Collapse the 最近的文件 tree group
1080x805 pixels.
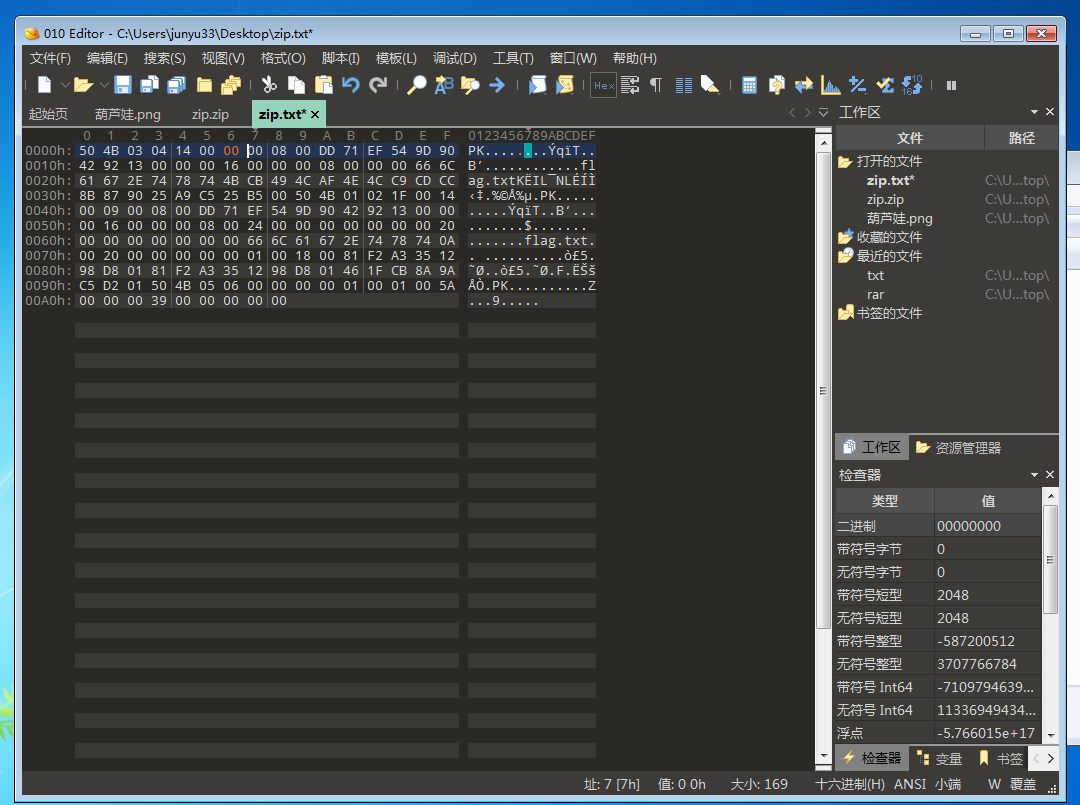click(845, 256)
